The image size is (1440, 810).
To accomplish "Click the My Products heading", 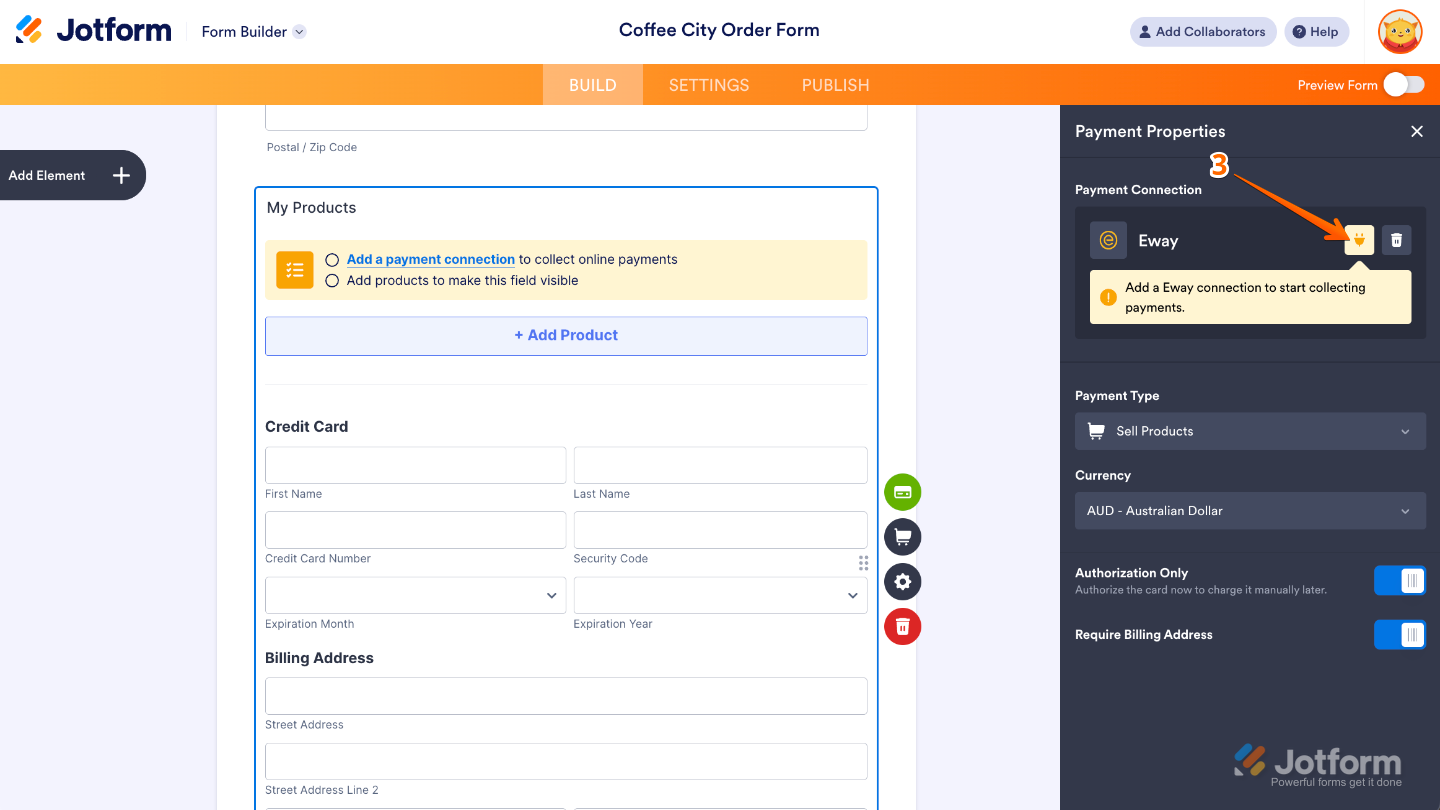I will pos(311,208).
